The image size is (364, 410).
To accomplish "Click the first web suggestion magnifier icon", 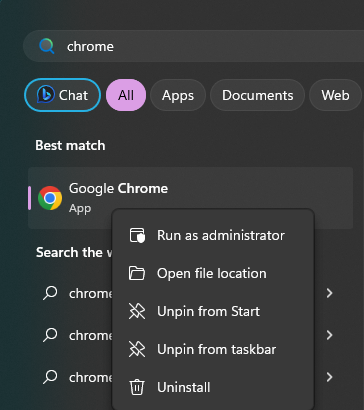I will (x=50, y=293).
